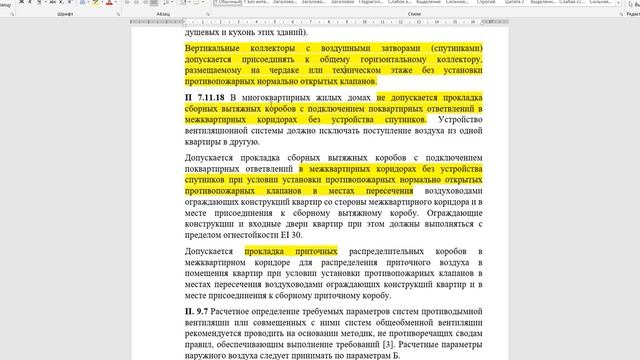Click the text EI 30
The image size is (640, 360).
[291, 235]
